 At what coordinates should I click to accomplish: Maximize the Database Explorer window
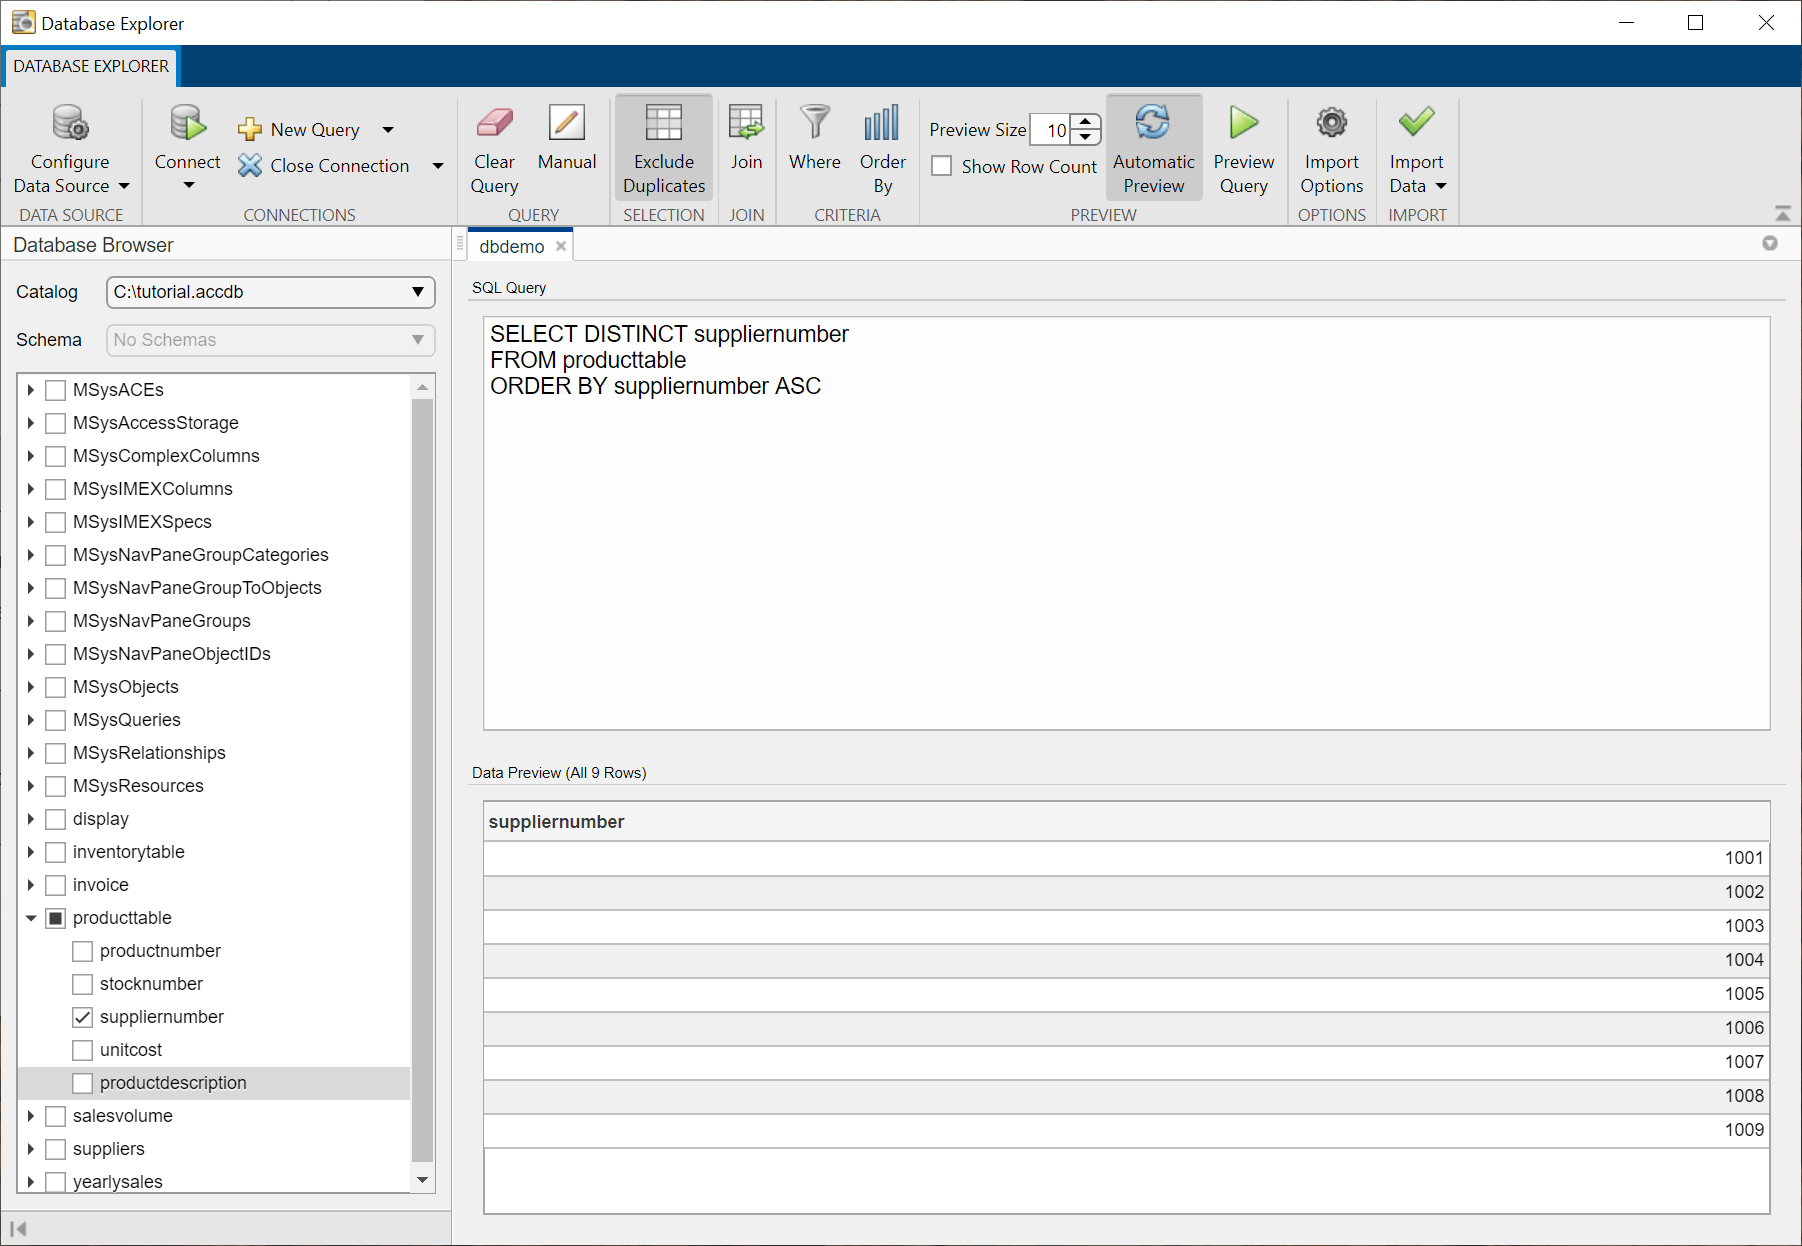coord(1695,22)
